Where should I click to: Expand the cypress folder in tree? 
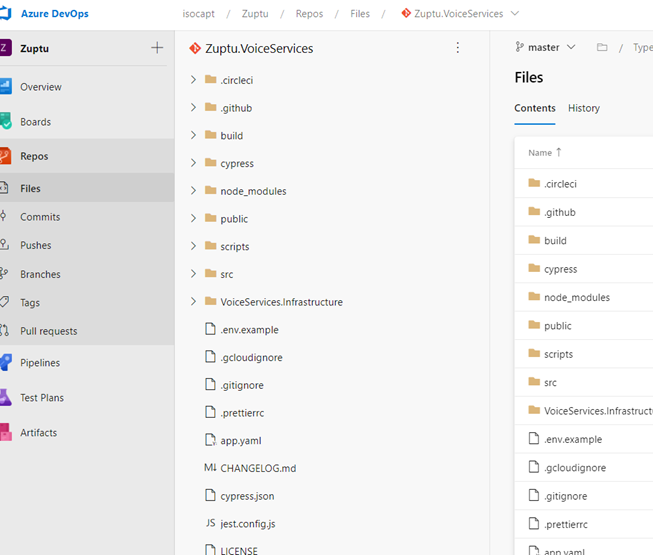coord(193,163)
